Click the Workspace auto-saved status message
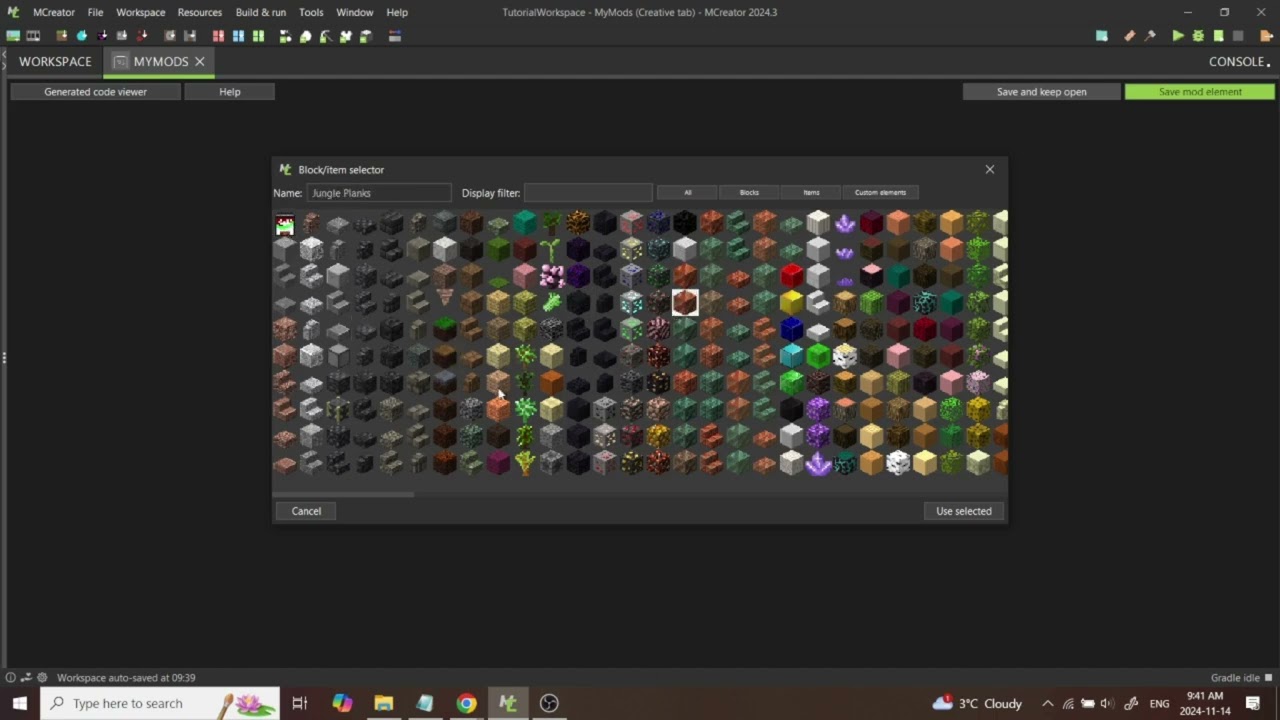 [126, 677]
